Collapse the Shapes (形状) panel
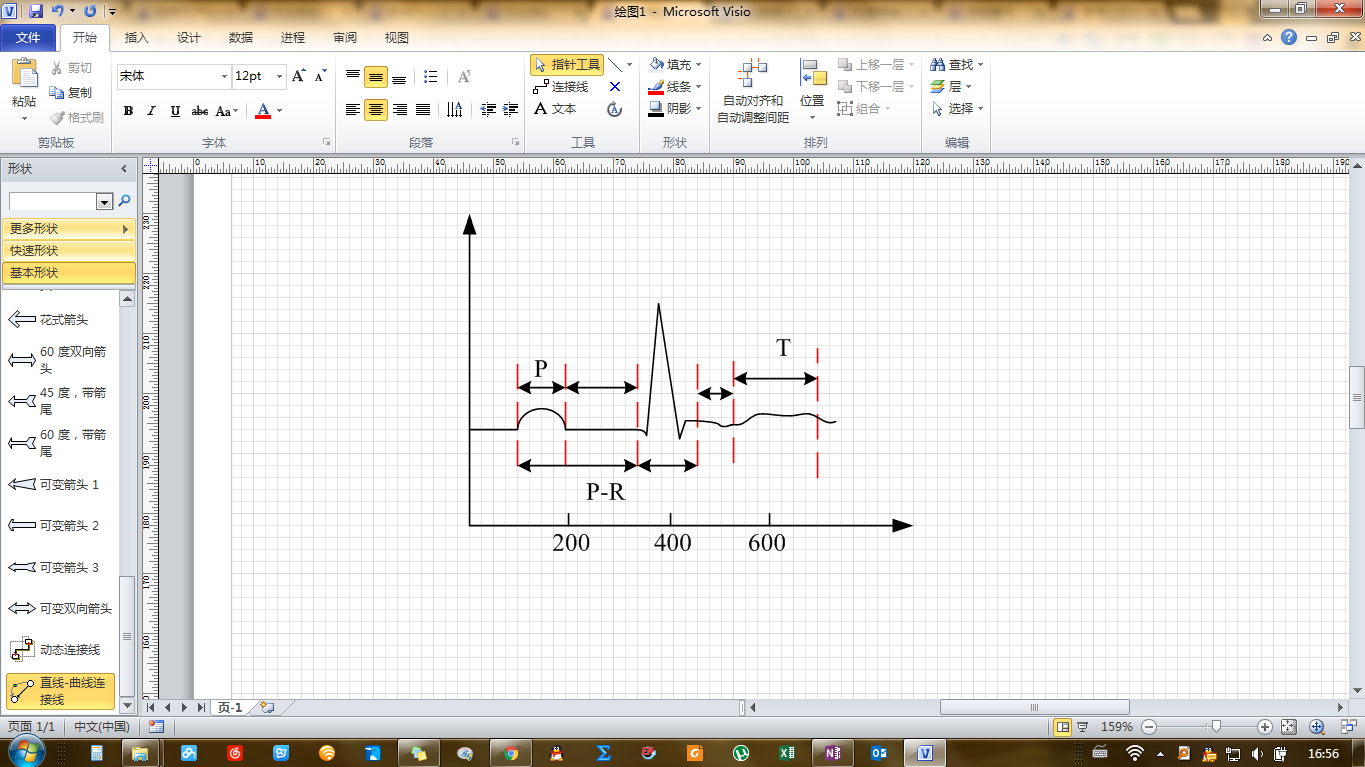The width and height of the screenshot is (1365, 767). click(x=124, y=169)
